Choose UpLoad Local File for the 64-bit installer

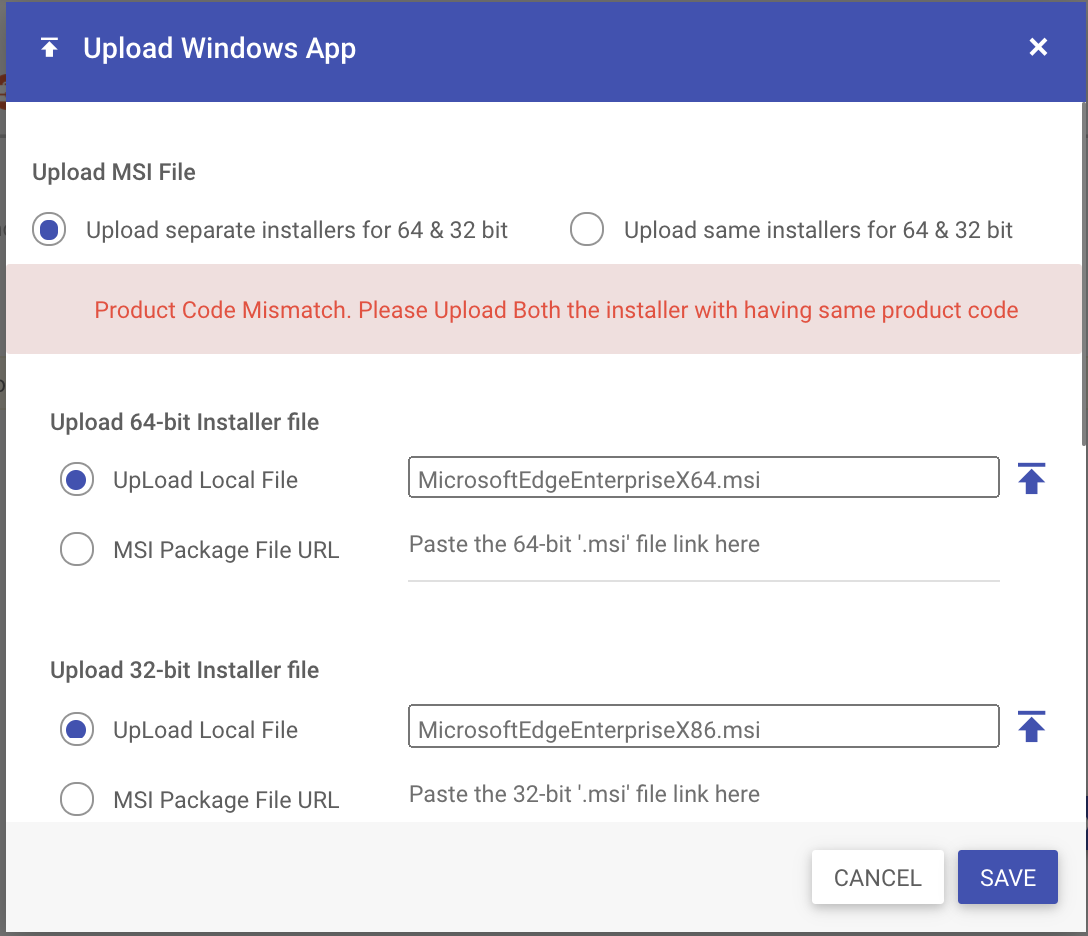pos(77,479)
